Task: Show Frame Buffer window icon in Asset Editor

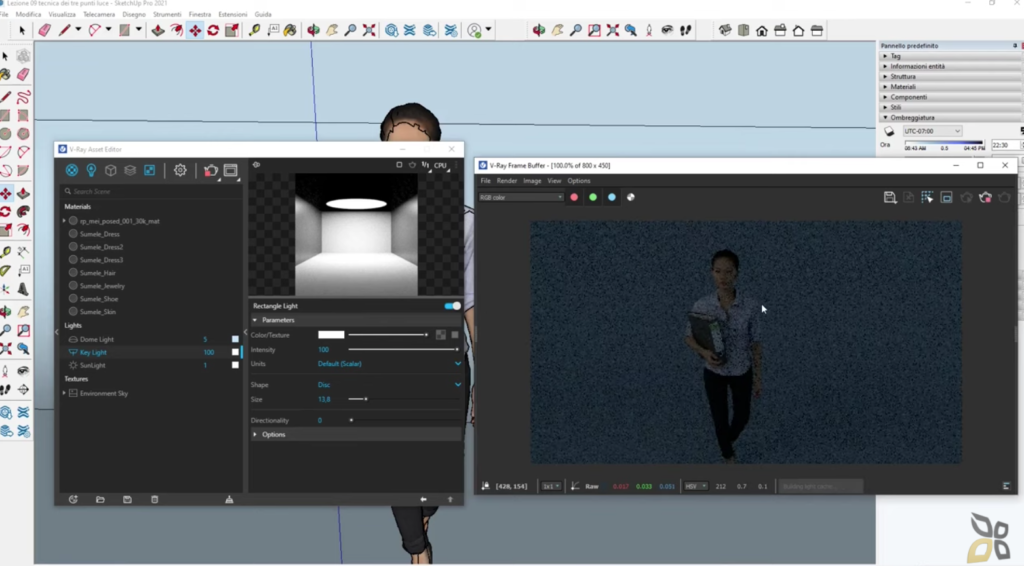Action: [x=231, y=170]
